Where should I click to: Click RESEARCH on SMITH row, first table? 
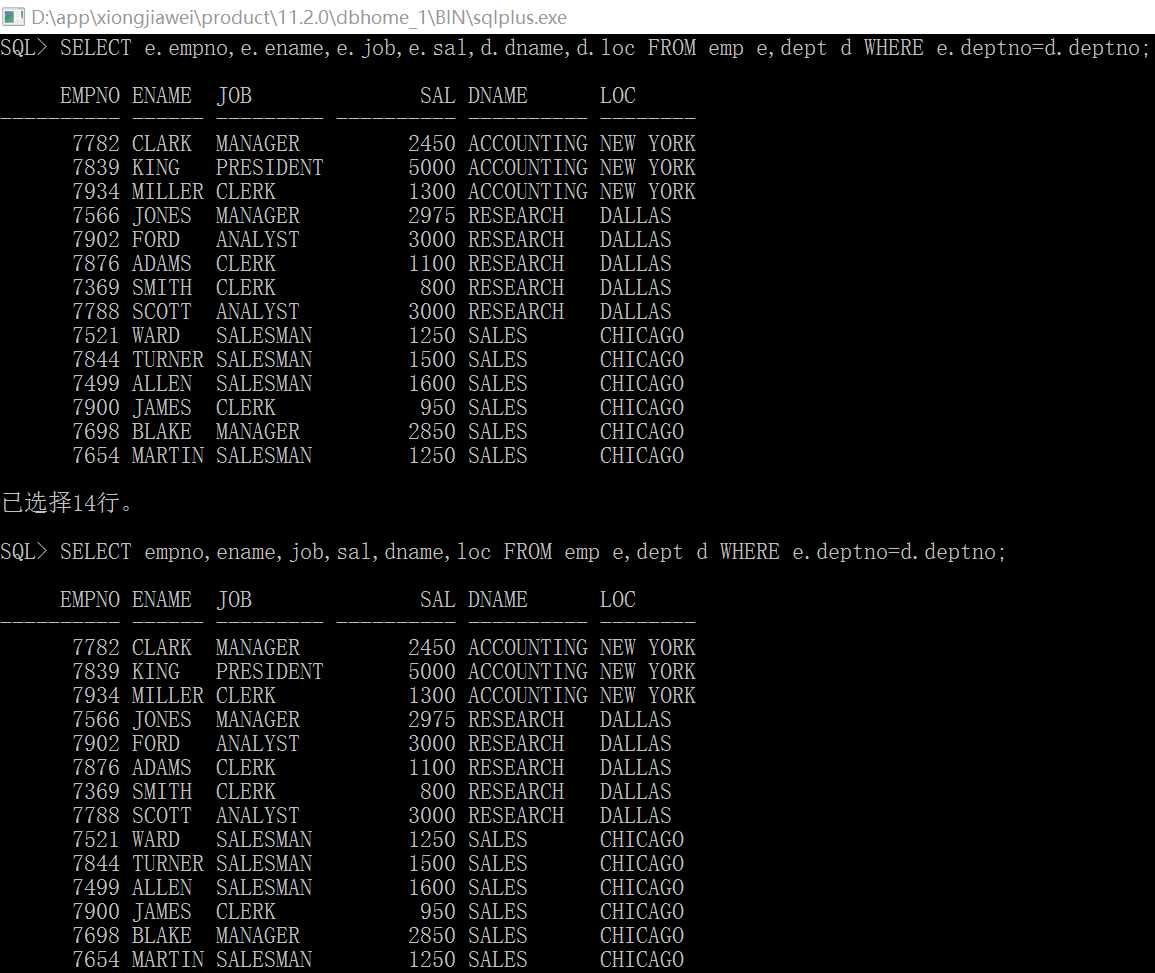pos(516,288)
